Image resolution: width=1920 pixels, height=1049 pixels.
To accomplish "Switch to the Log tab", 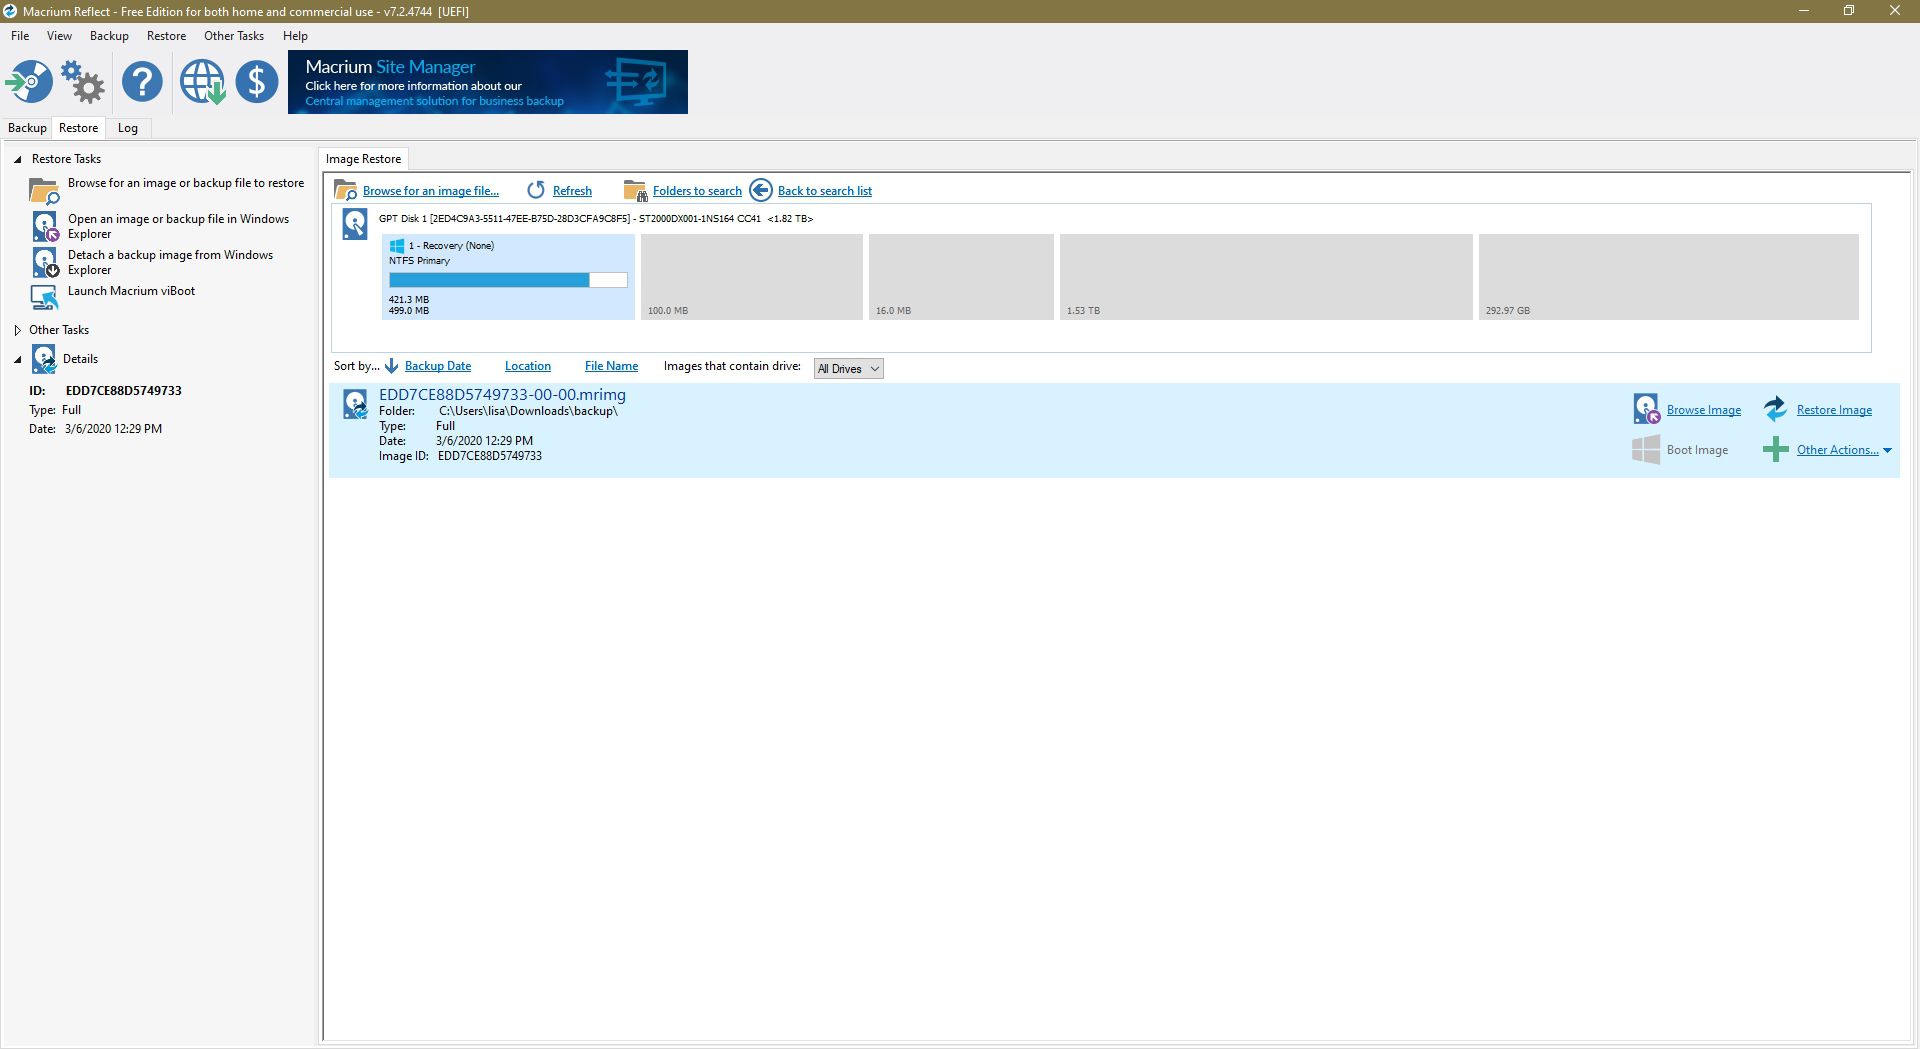I will coord(127,128).
